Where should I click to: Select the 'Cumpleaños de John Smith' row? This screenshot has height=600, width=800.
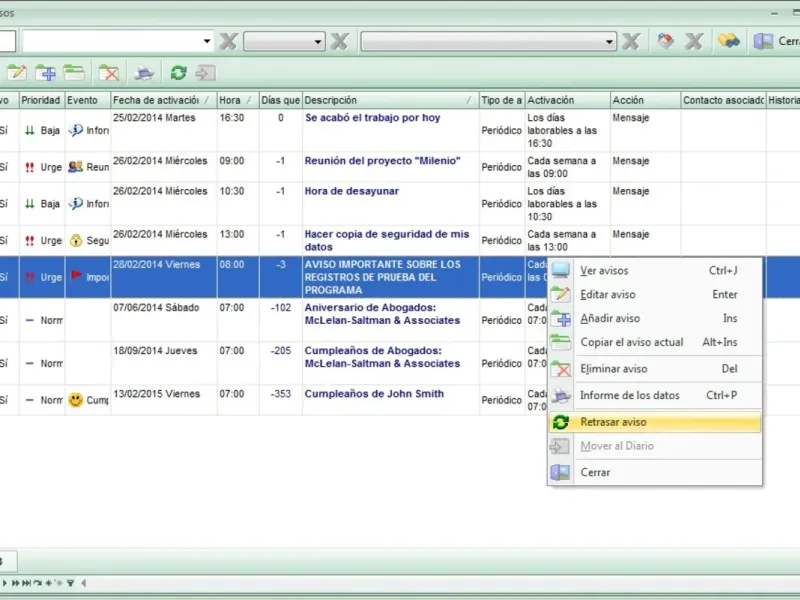[x=400, y=400]
